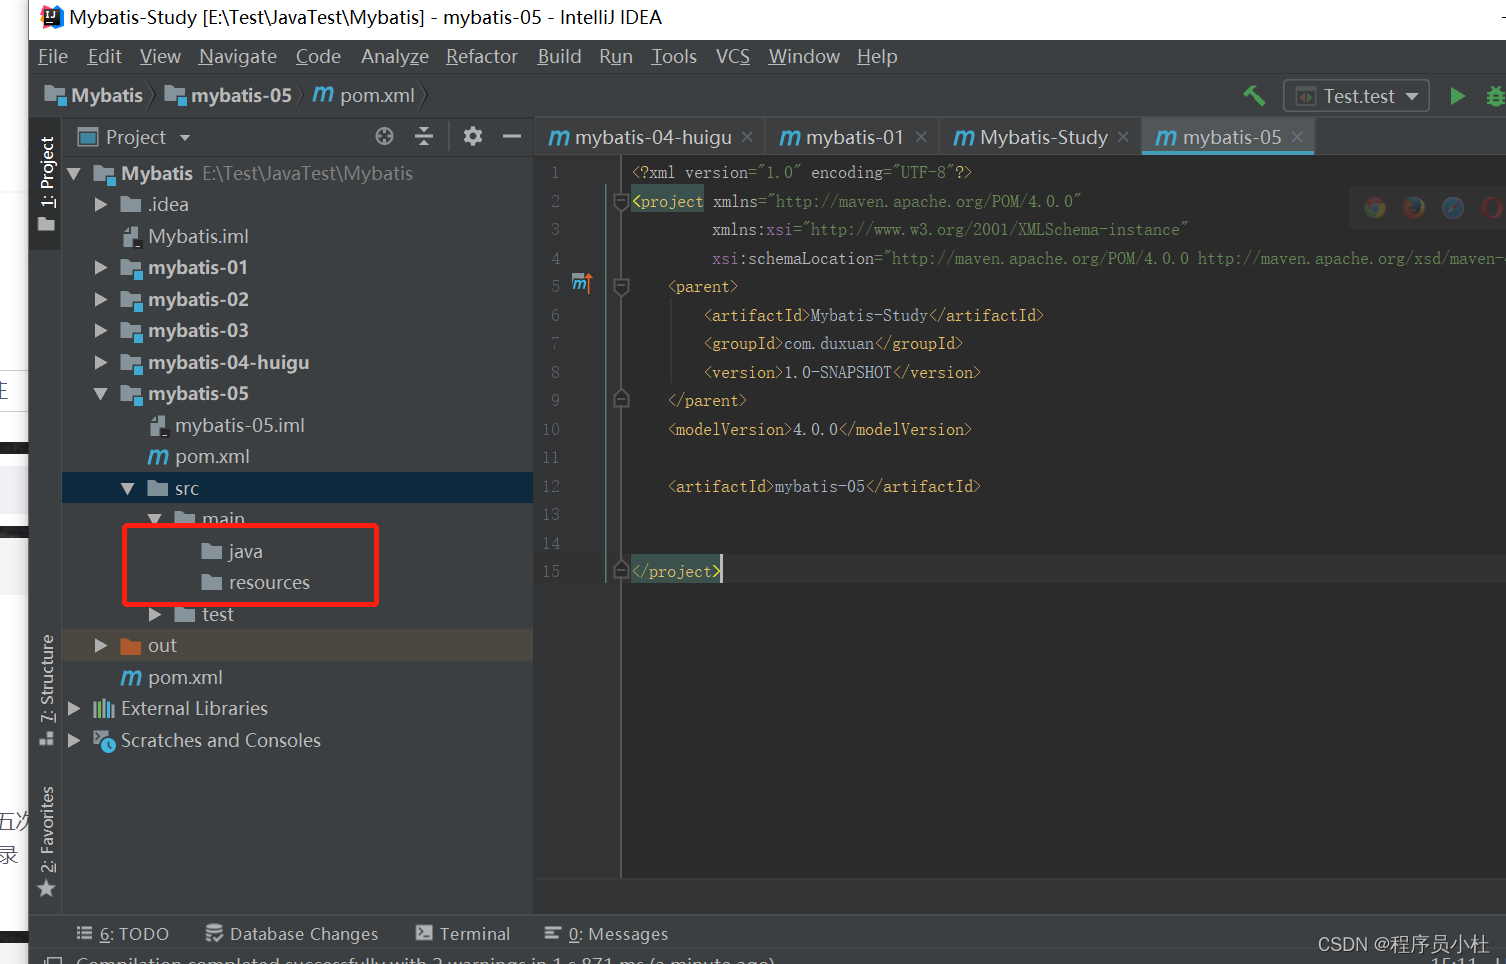This screenshot has height=964, width=1506.
Task: Close the mybatis-01 editor tab
Action: tap(921, 136)
